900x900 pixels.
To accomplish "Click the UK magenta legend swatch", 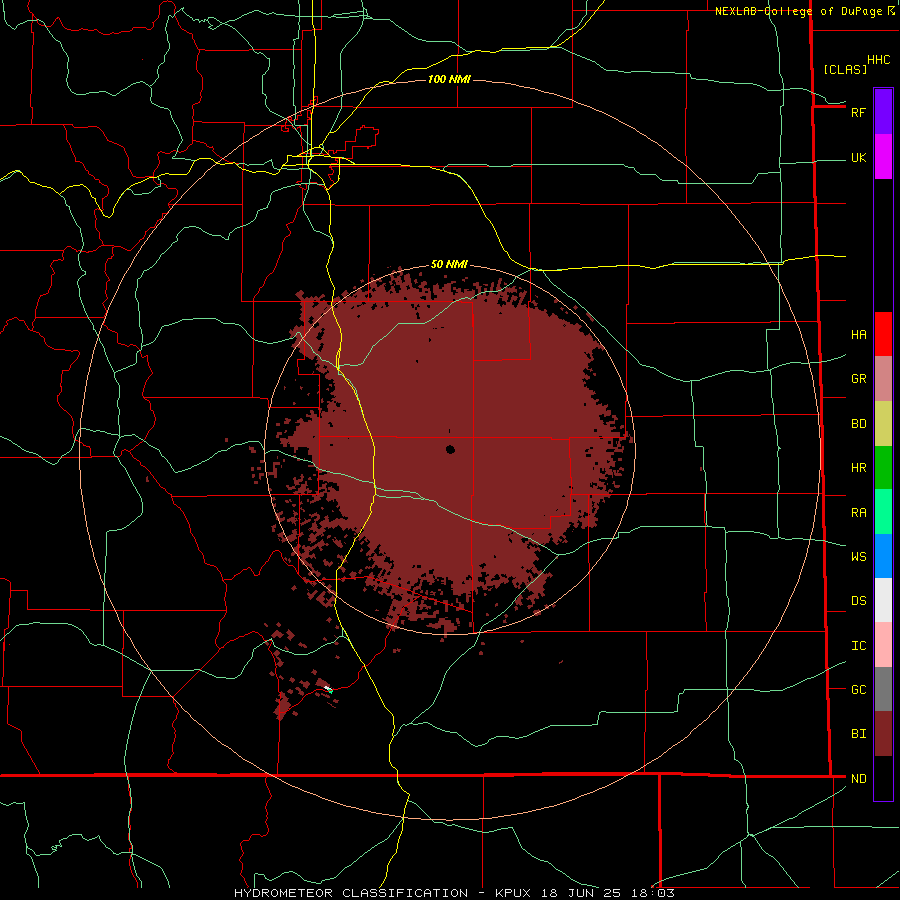I will tap(883, 157).
